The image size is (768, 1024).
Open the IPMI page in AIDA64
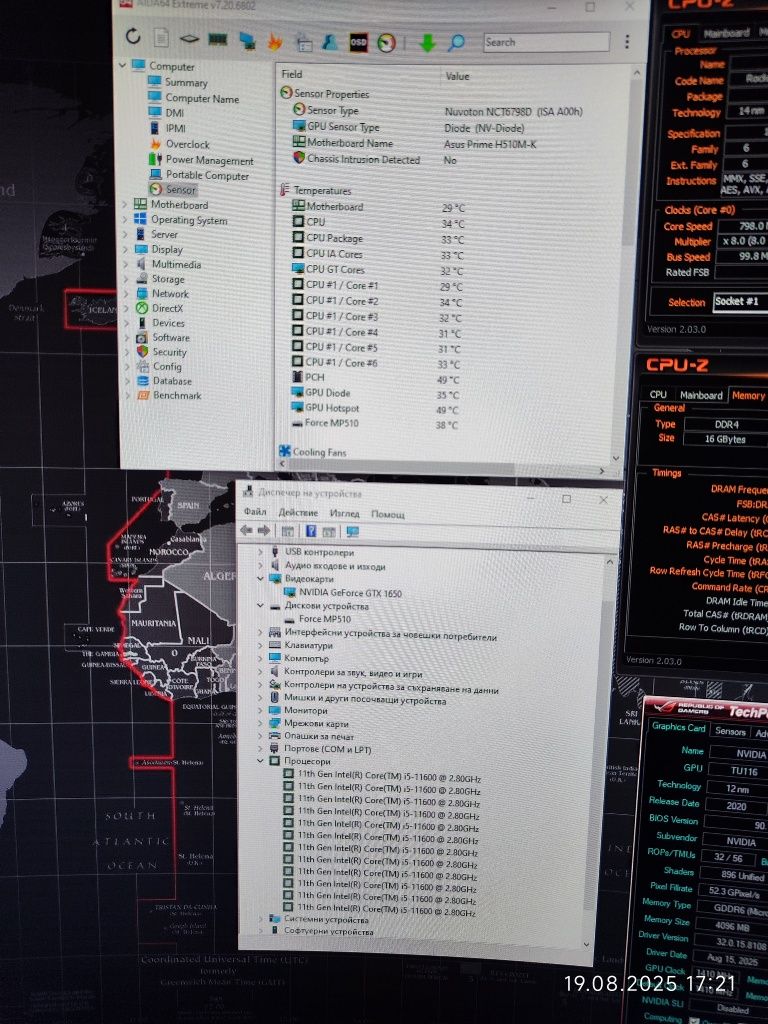[x=175, y=129]
